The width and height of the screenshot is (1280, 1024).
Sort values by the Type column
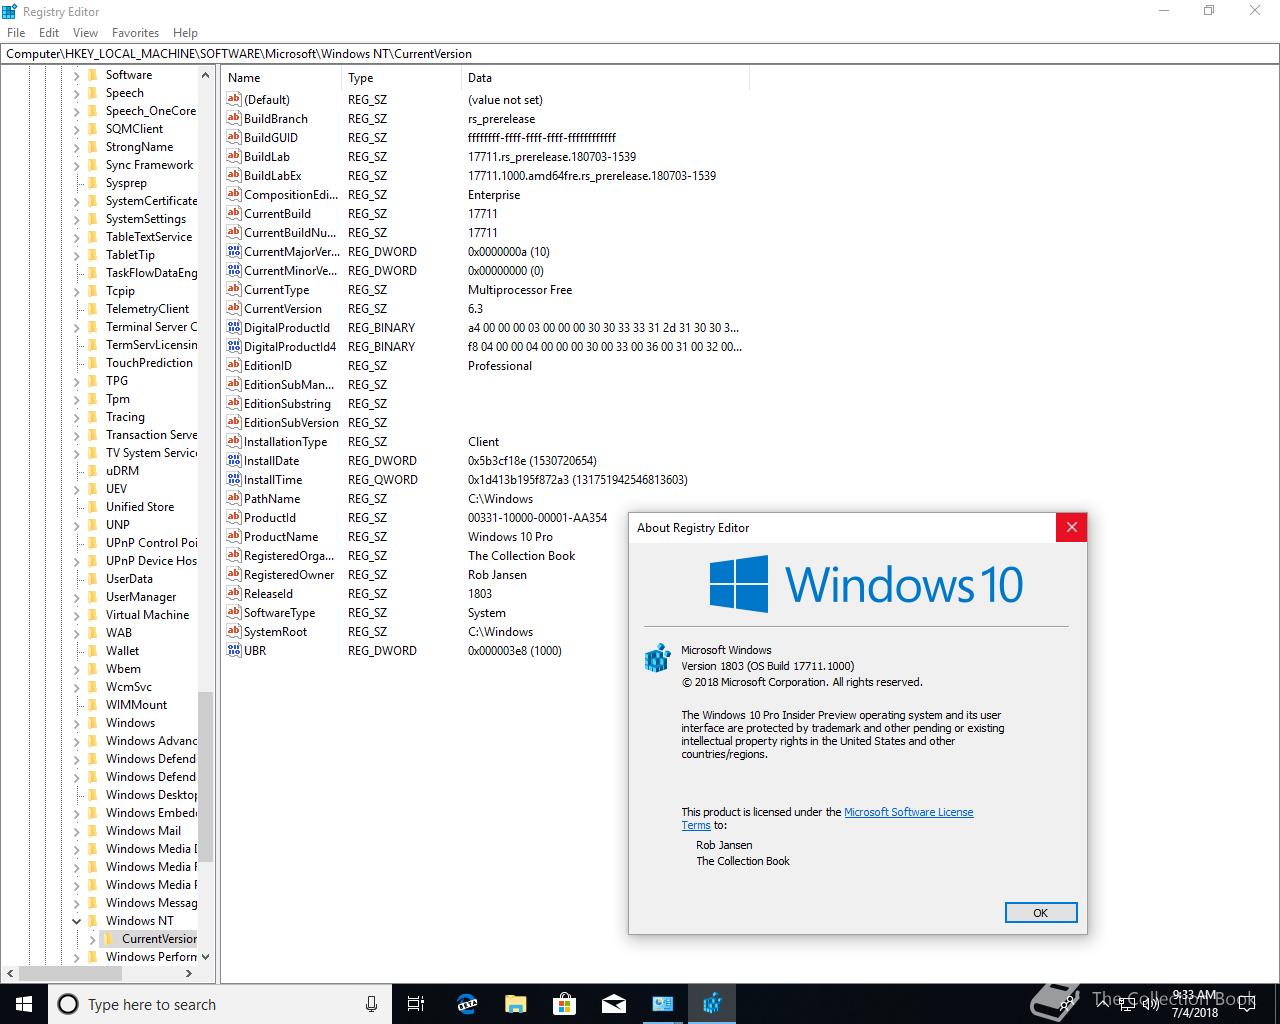coord(401,78)
